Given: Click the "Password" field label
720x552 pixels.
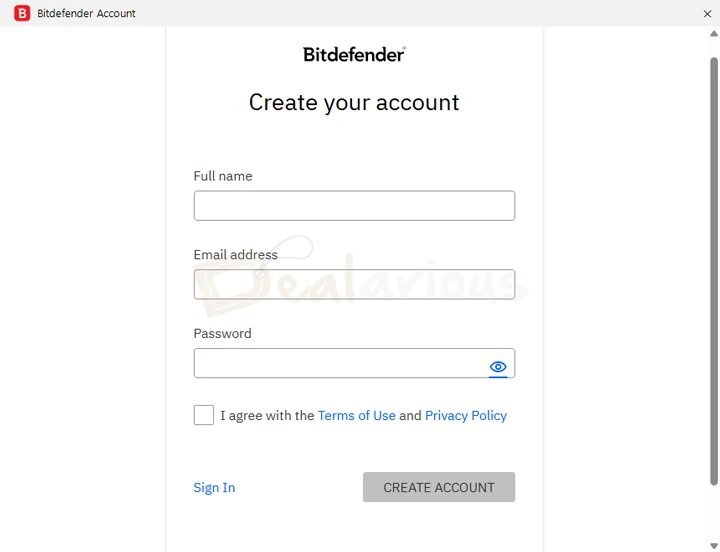Looking at the screenshot, I should 223,333.
